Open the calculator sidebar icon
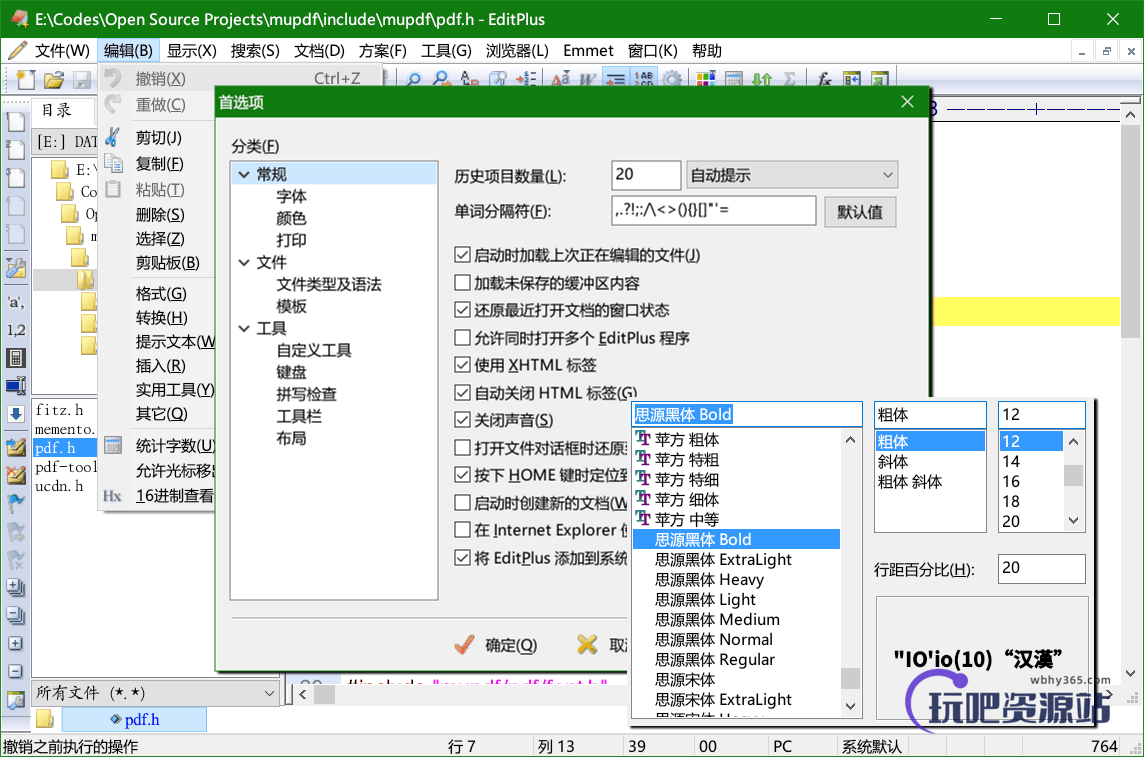Viewport: 1144px width, 757px height. click(x=15, y=357)
